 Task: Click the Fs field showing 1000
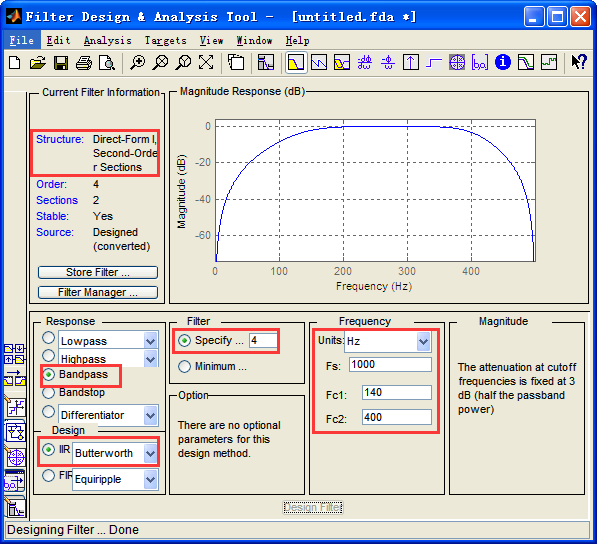point(390,365)
